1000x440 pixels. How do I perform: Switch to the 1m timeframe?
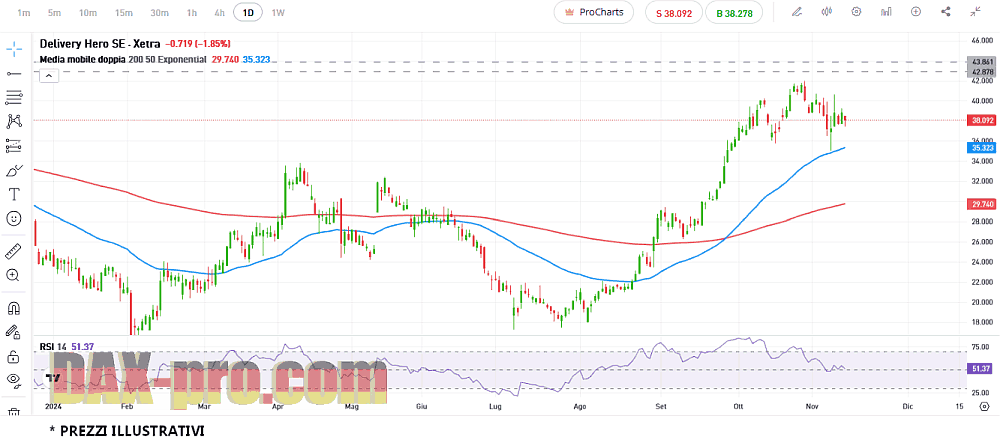tap(24, 13)
